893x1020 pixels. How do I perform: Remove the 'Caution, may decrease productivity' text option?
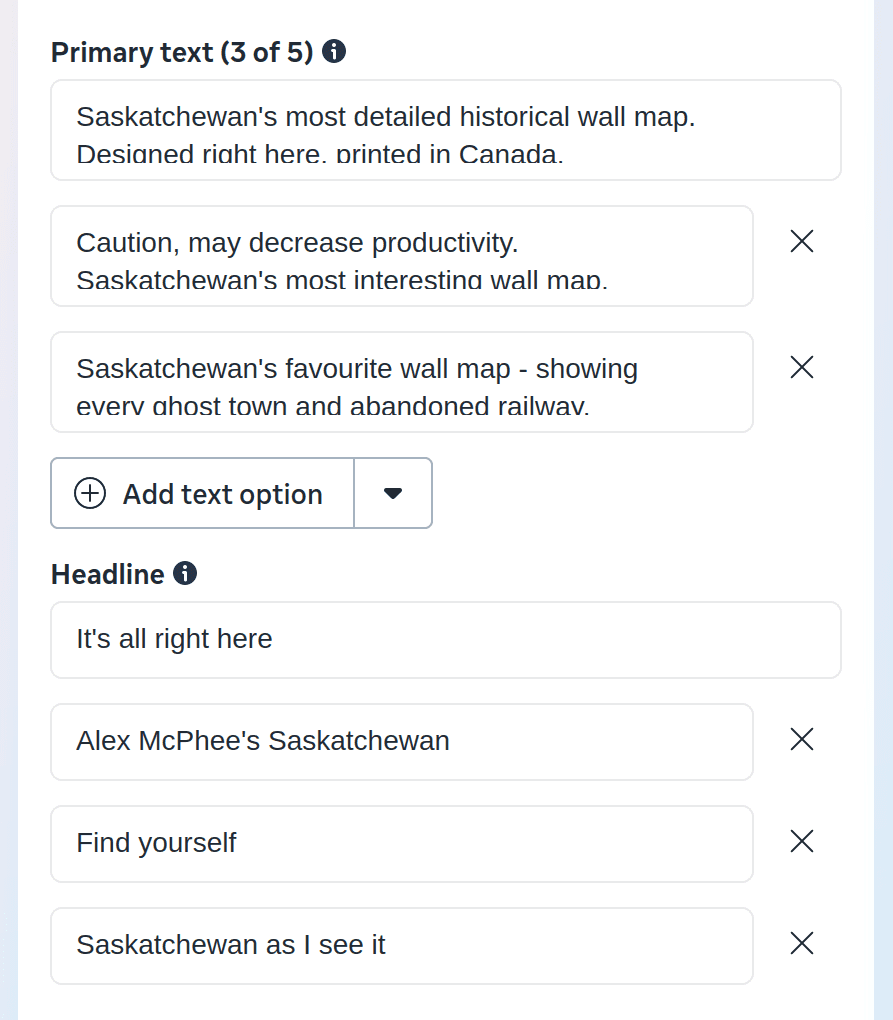[802, 241]
